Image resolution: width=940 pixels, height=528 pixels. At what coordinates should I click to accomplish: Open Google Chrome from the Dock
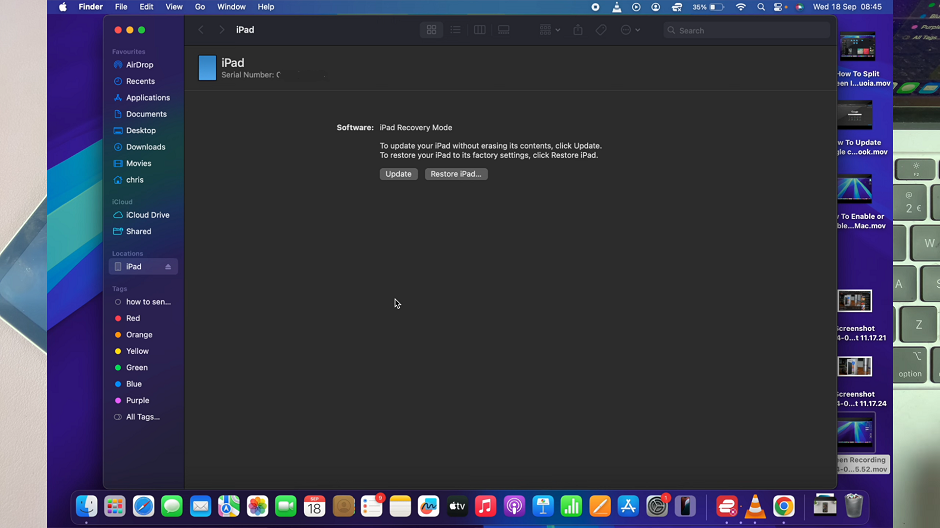(784, 506)
